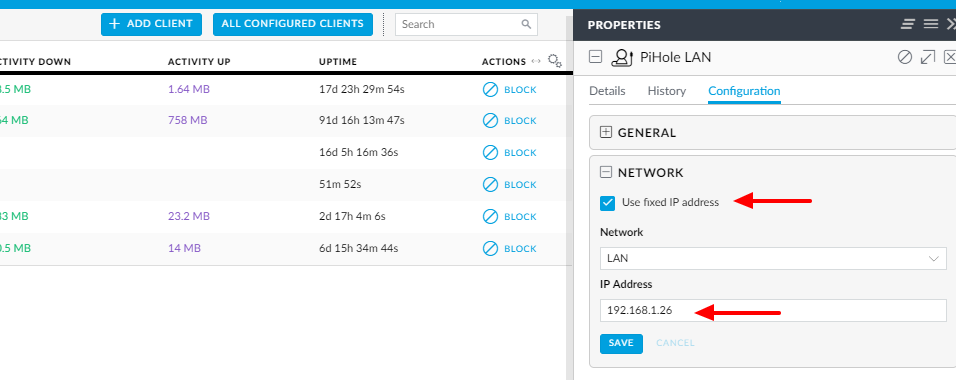Switch to the Details tab
The image size is (956, 380).
coord(607,91)
